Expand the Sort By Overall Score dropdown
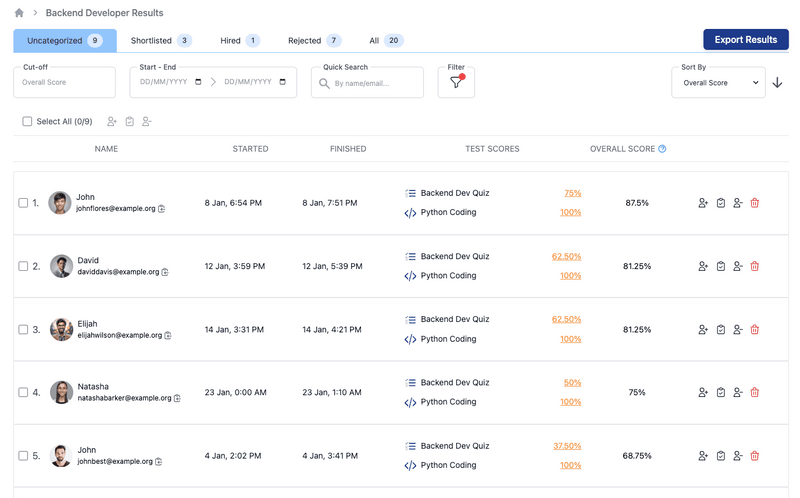 [718, 83]
